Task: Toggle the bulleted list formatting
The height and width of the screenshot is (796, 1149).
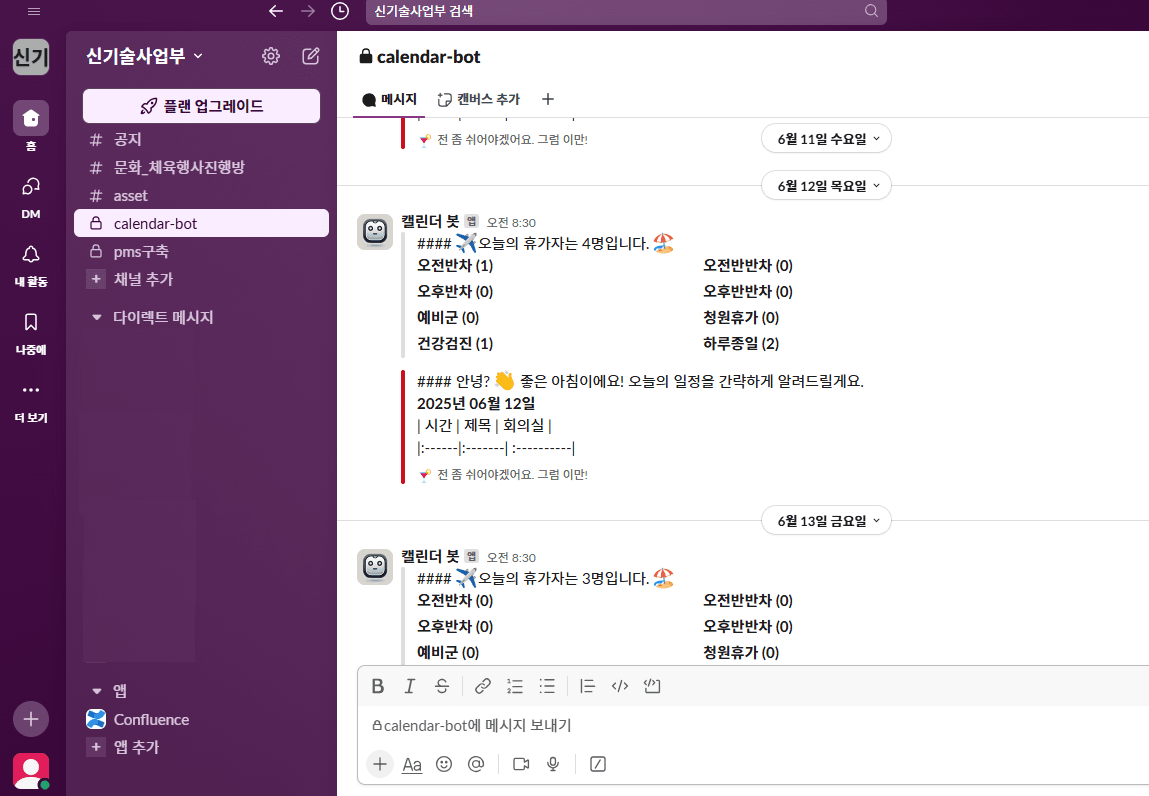Action: click(x=547, y=686)
